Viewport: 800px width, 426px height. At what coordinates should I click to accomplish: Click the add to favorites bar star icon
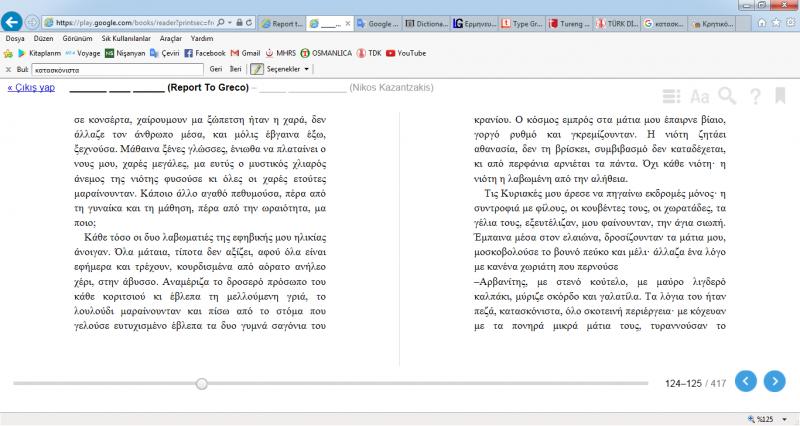tap(8, 53)
